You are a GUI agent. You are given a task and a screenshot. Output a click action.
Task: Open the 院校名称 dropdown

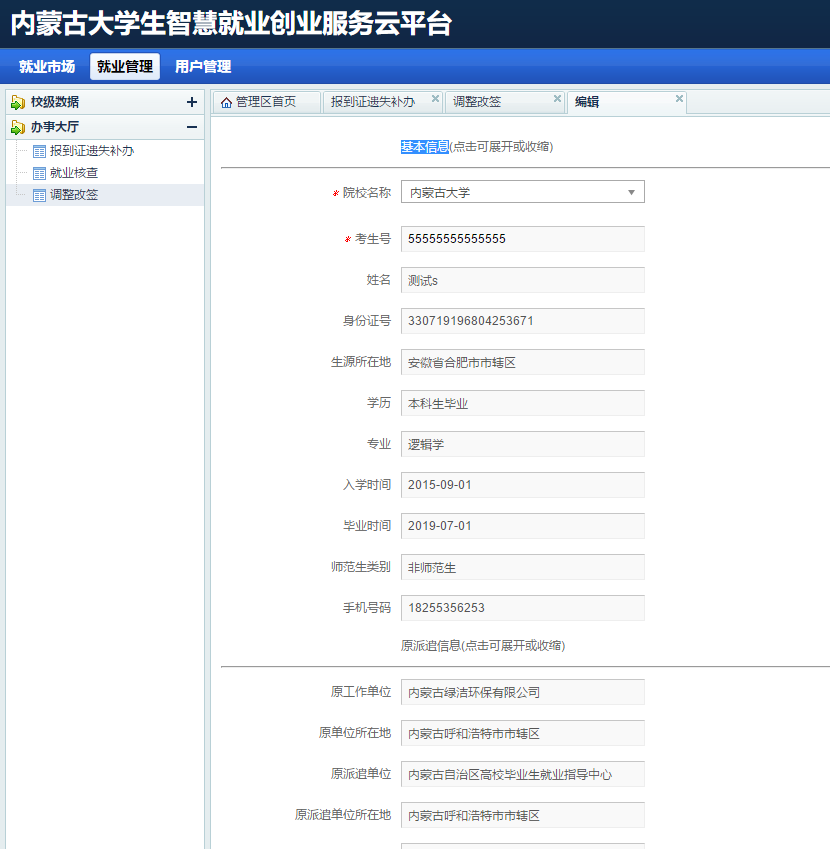tap(522, 192)
